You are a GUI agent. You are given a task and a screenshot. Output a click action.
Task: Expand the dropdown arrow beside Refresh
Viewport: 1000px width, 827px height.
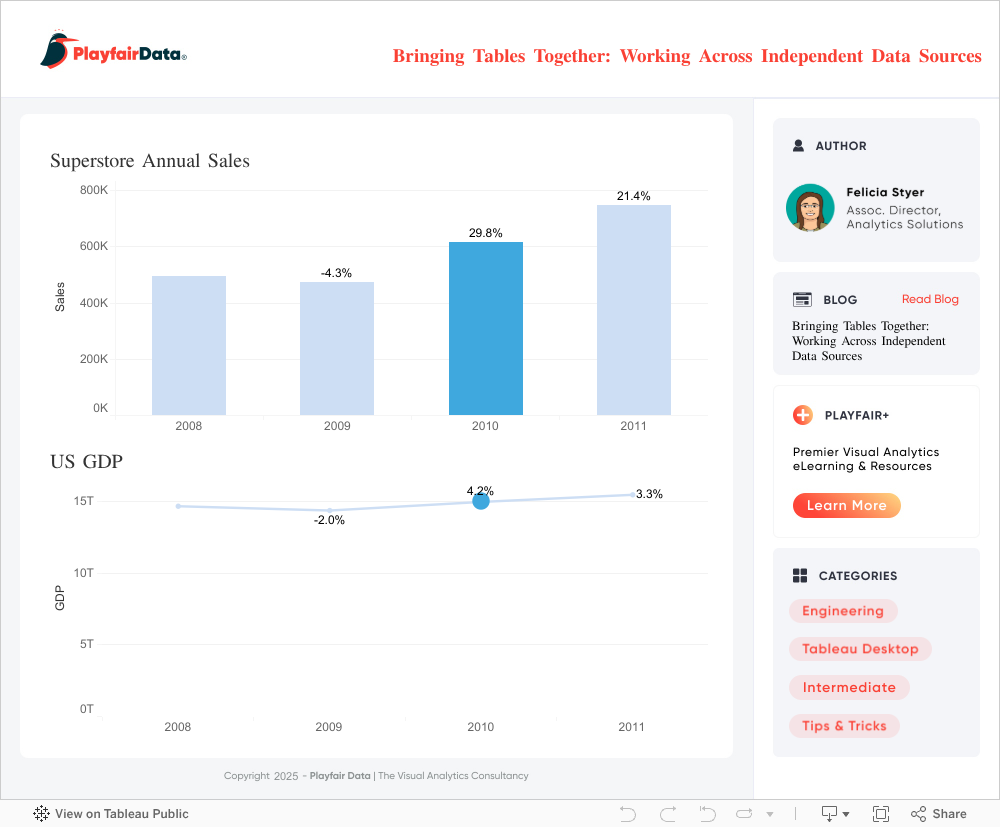click(769, 815)
